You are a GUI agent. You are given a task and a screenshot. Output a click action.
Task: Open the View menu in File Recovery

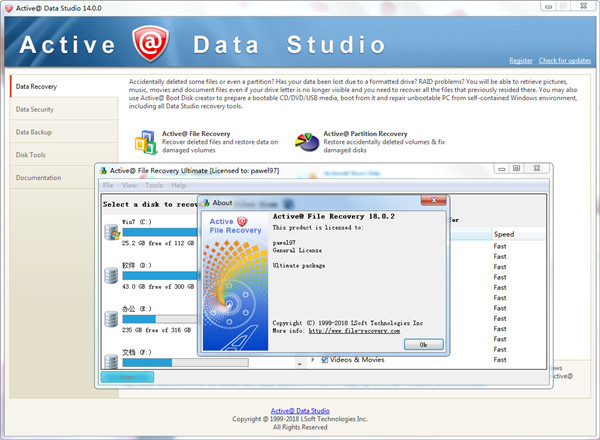click(x=129, y=185)
